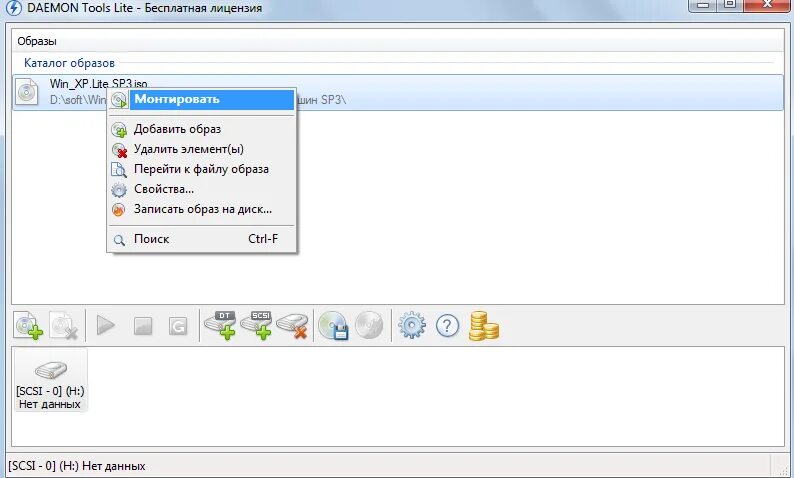The height and width of the screenshot is (478, 794).
Task: Select Добавить образ menu entry
Action: tap(202, 129)
